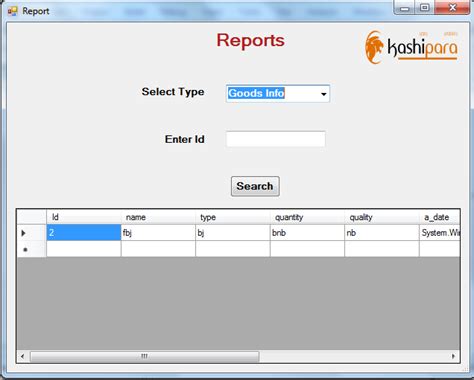Sort by the Id column header

(x=84, y=217)
